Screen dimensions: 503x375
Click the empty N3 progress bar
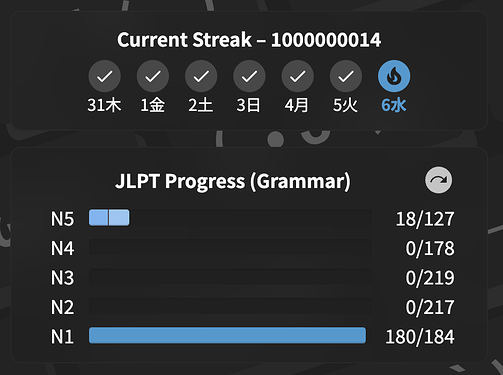coord(230,277)
